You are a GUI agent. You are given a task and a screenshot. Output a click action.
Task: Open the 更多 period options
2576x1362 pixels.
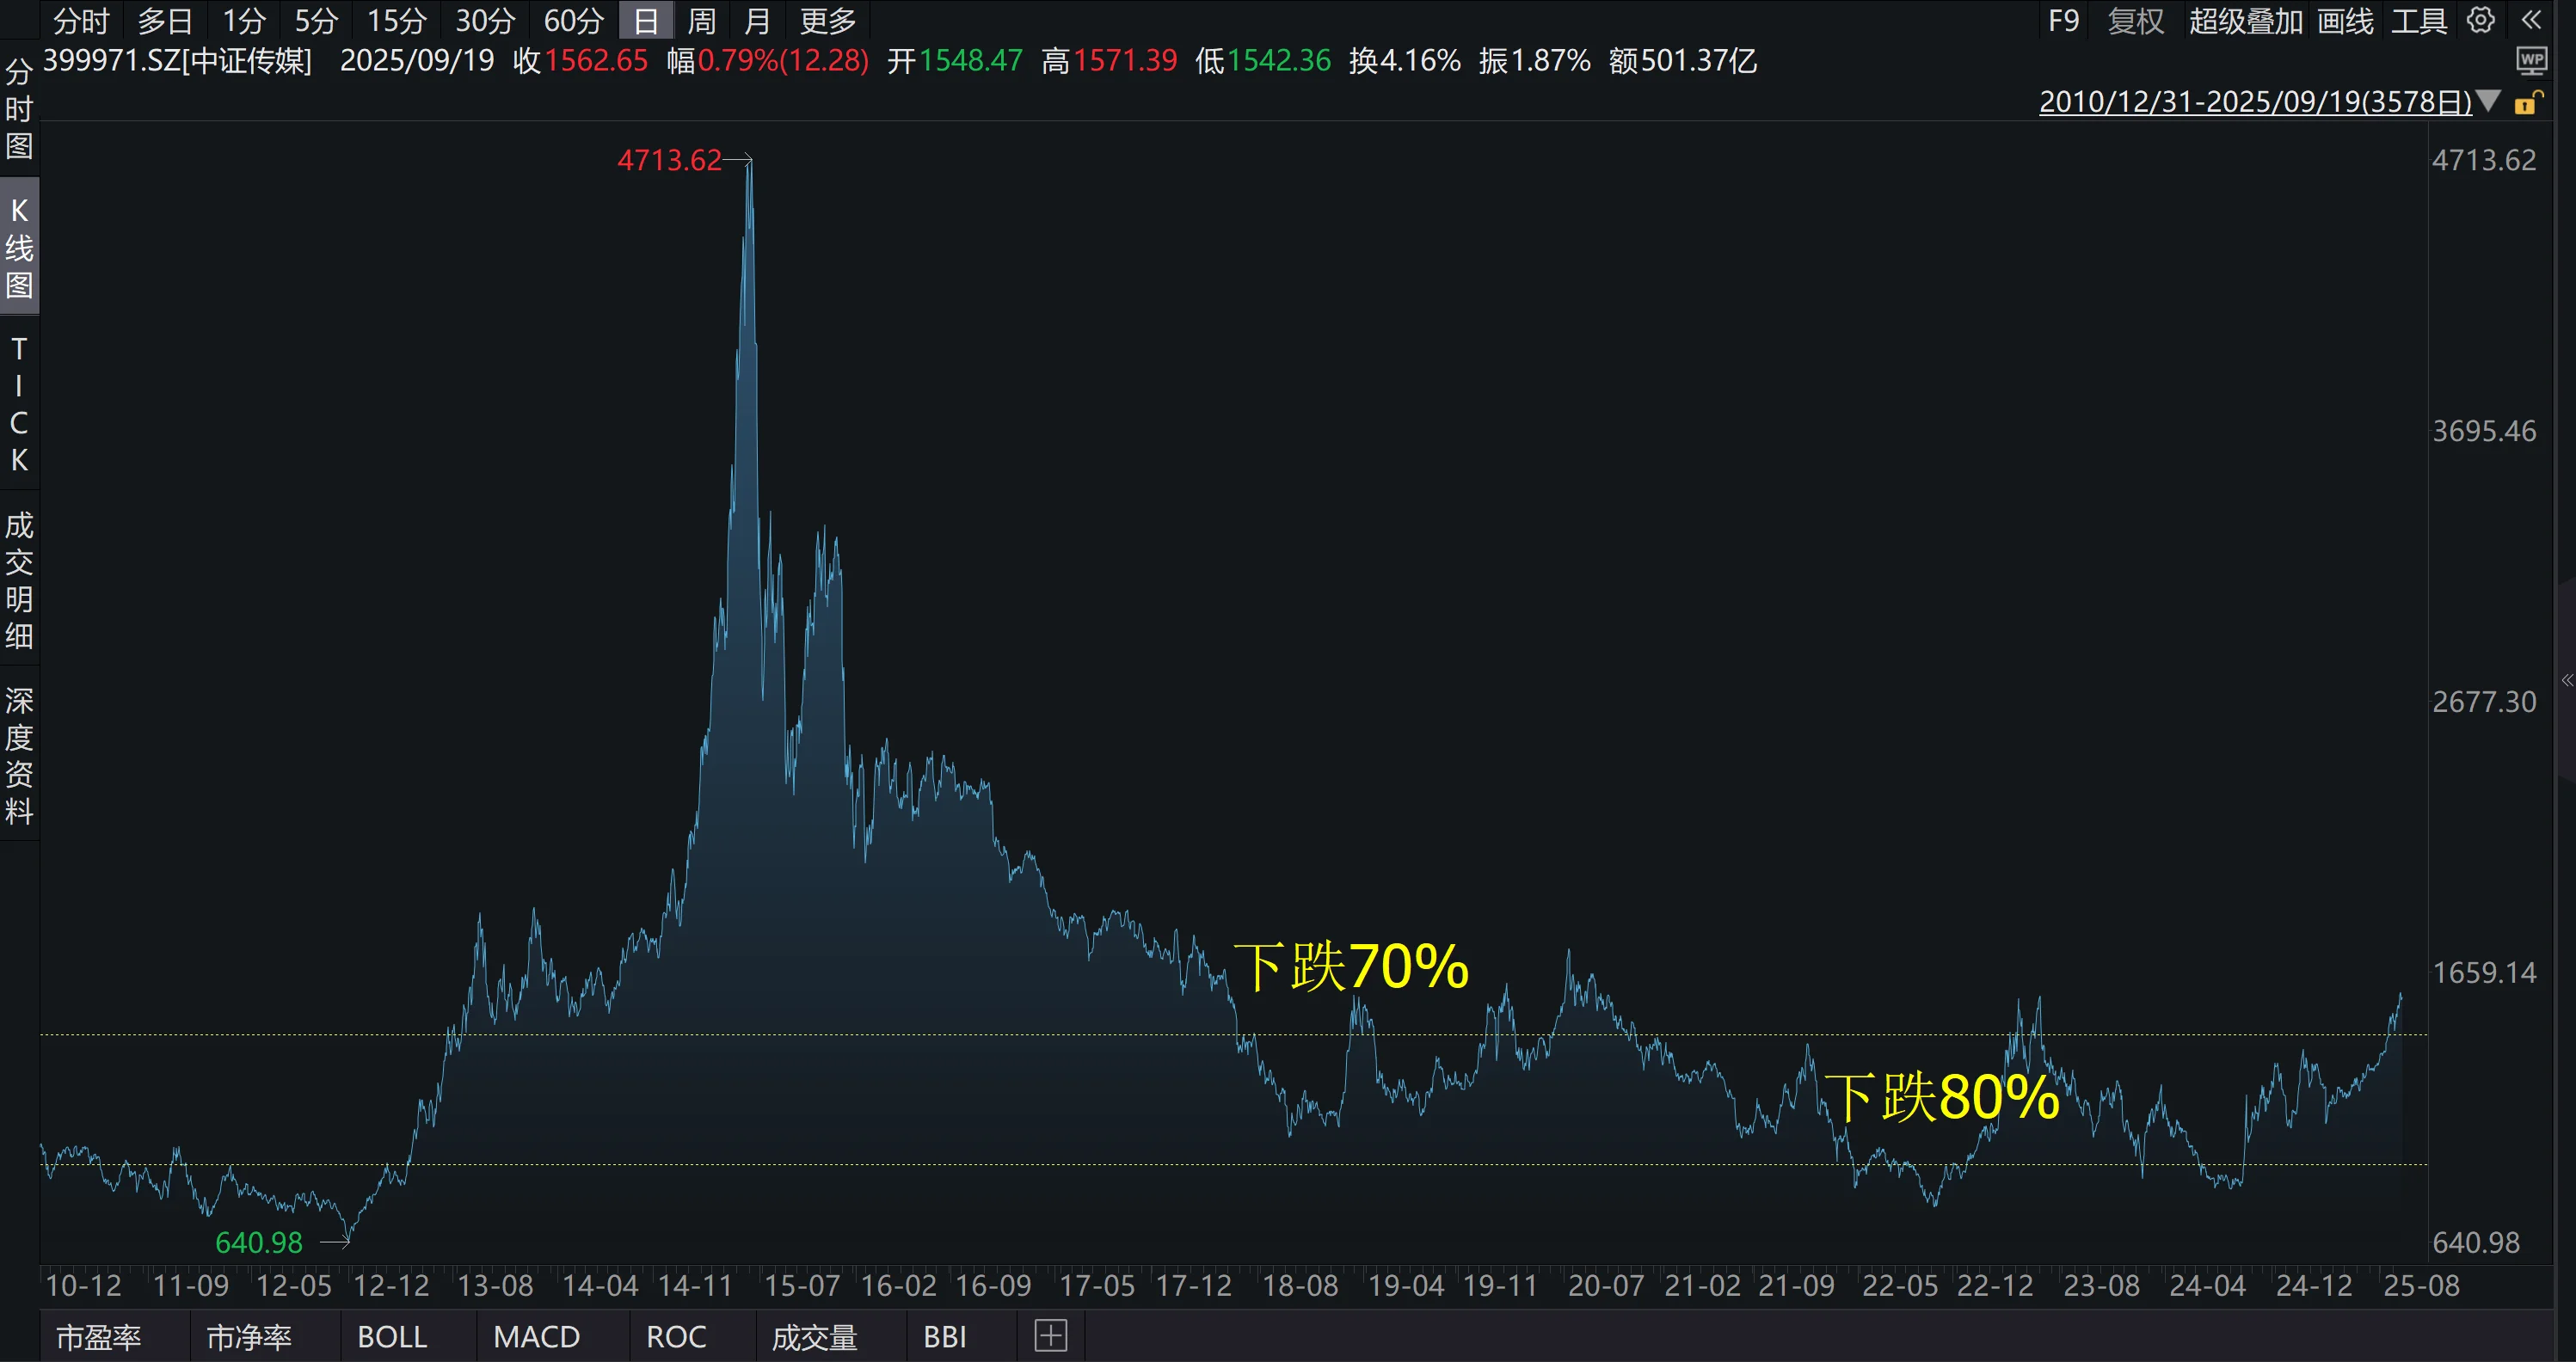[x=827, y=20]
